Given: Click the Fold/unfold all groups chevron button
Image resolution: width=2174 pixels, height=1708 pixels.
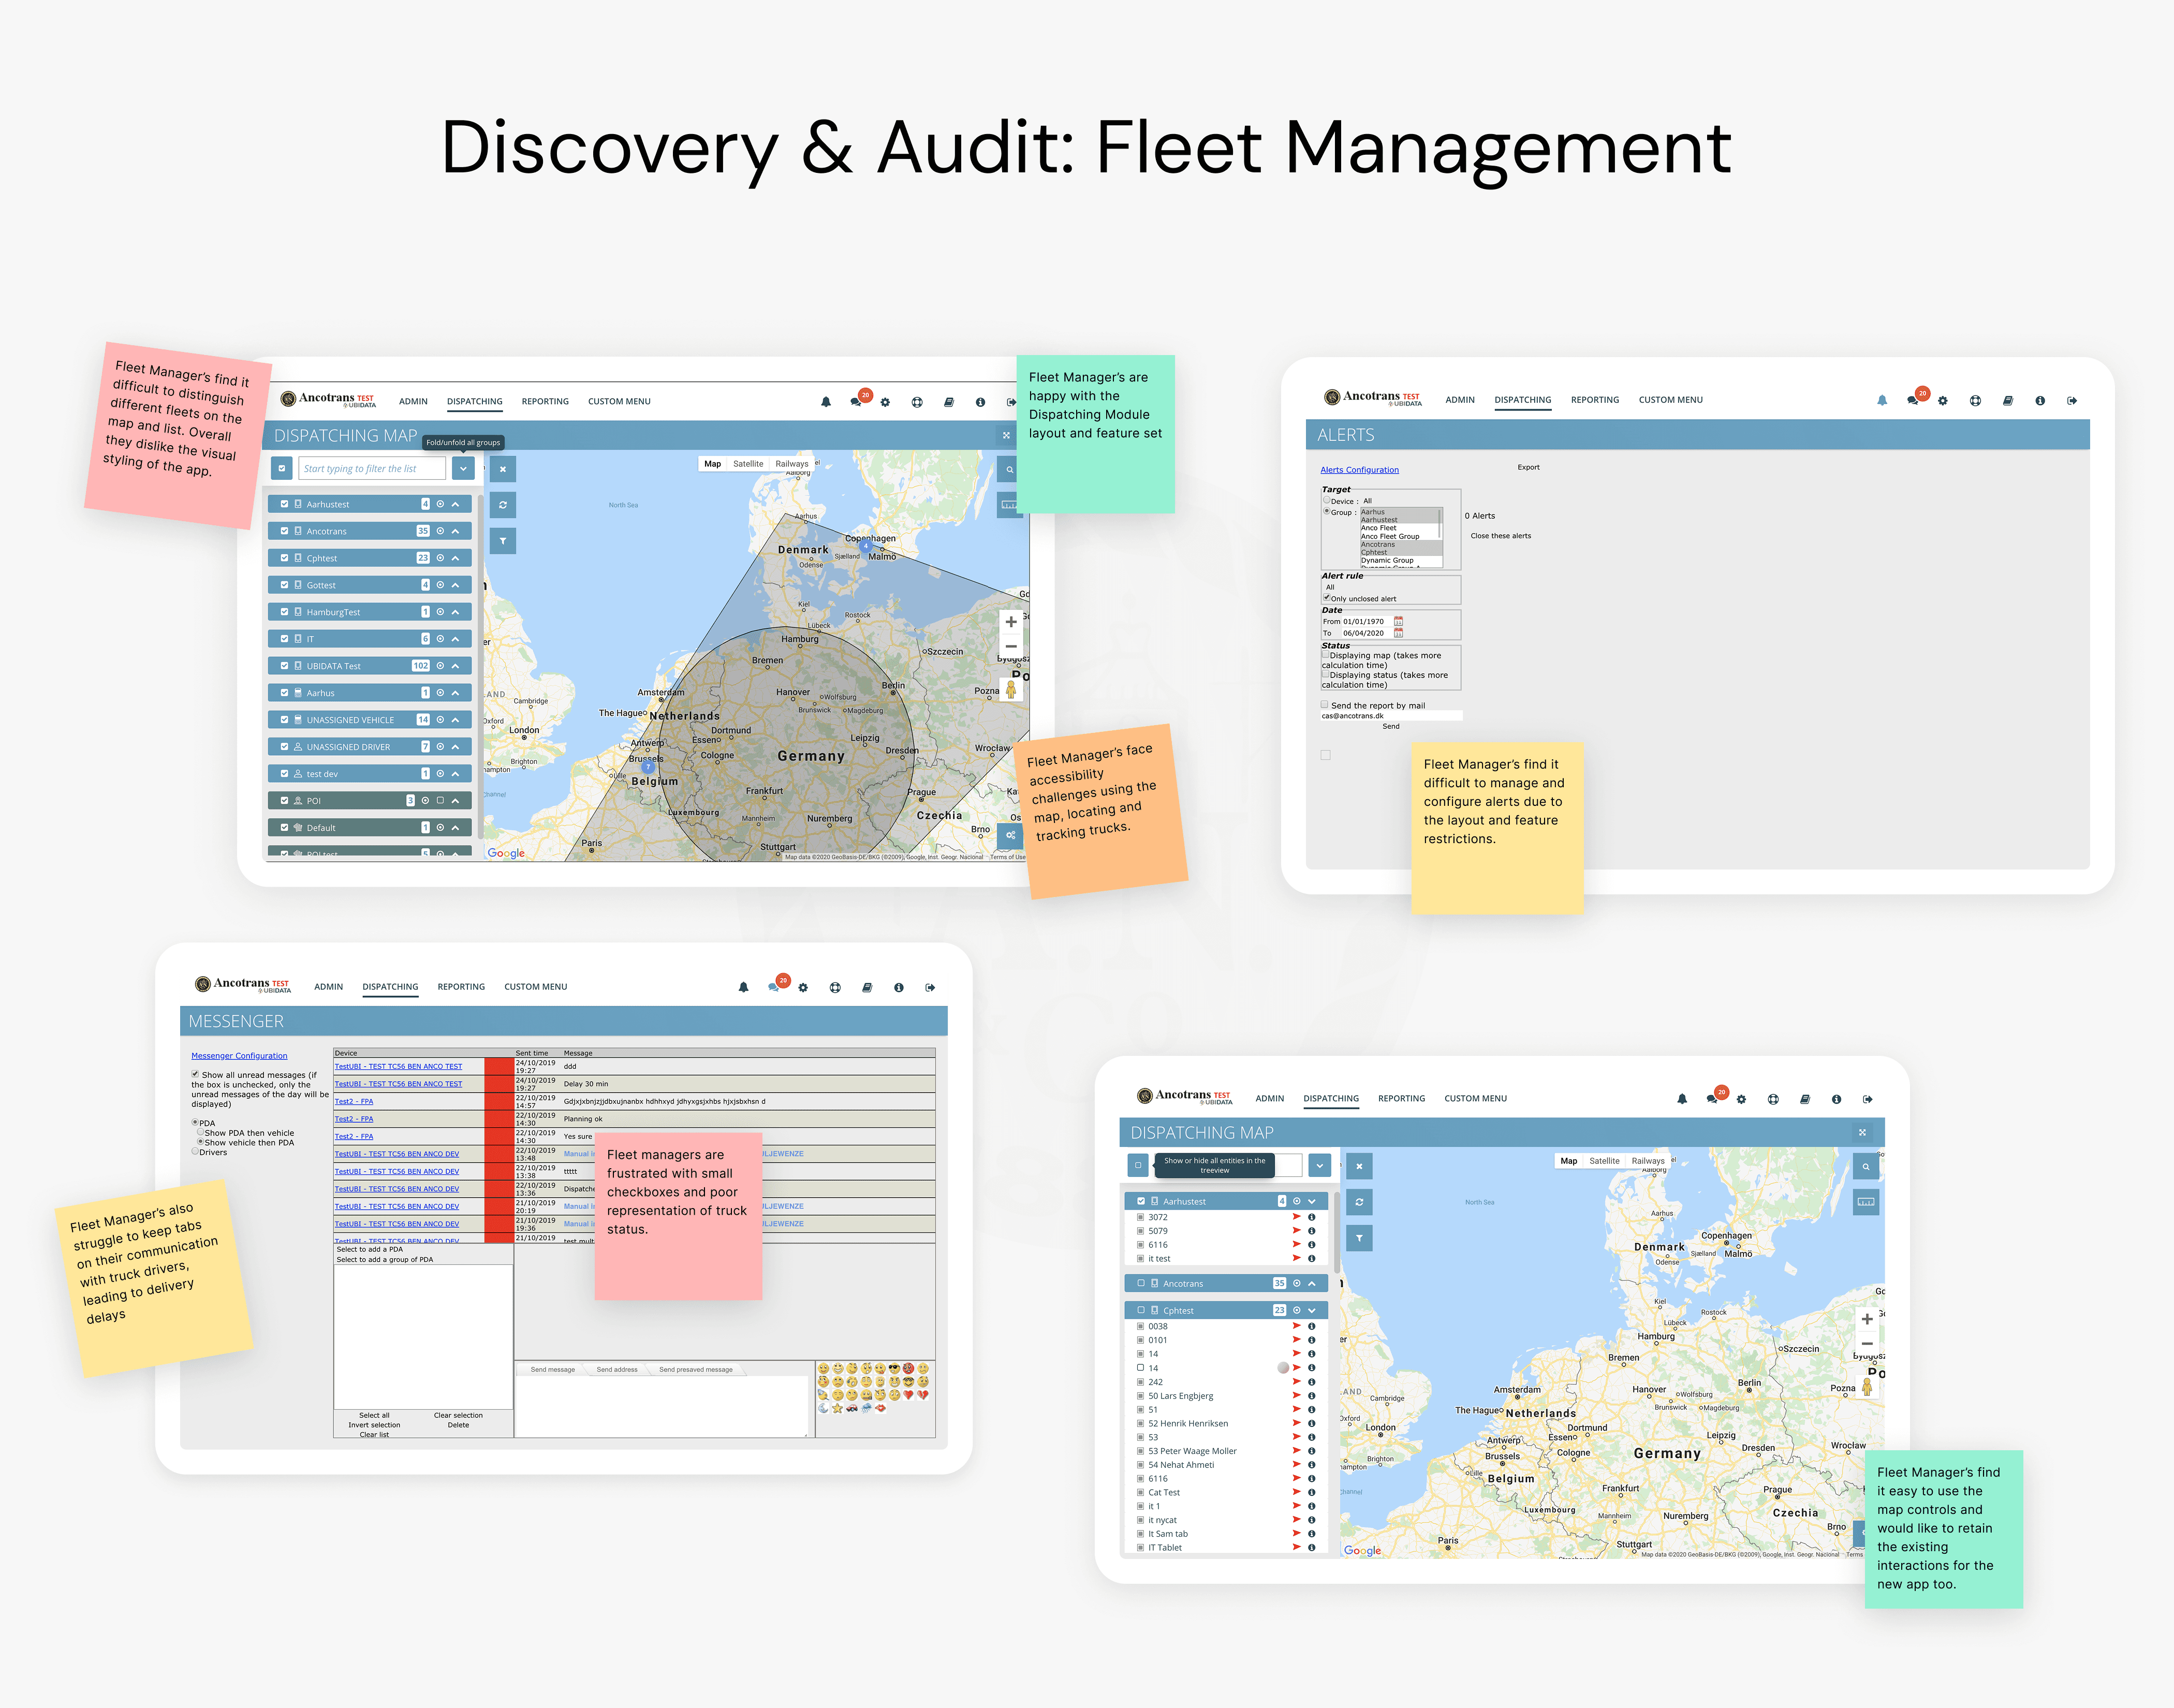Looking at the screenshot, I should click(463, 468).
